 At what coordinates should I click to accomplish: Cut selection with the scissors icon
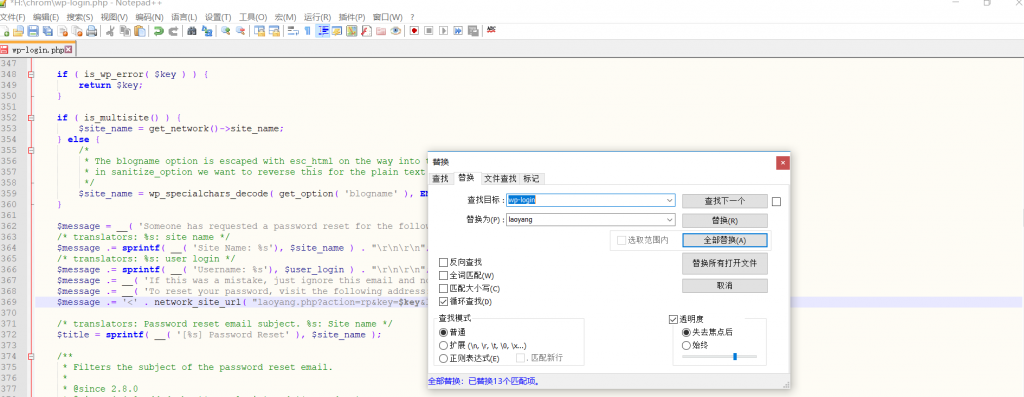coord(110,31)
